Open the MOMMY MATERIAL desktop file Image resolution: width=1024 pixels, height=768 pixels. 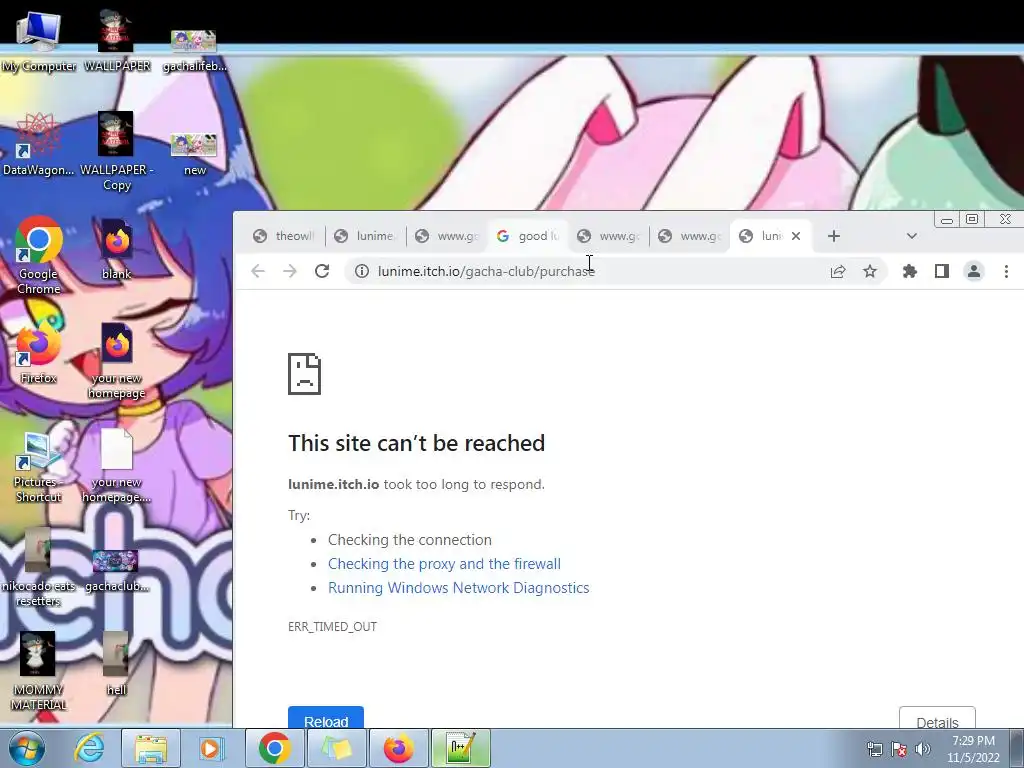click(x=39, y=671)
